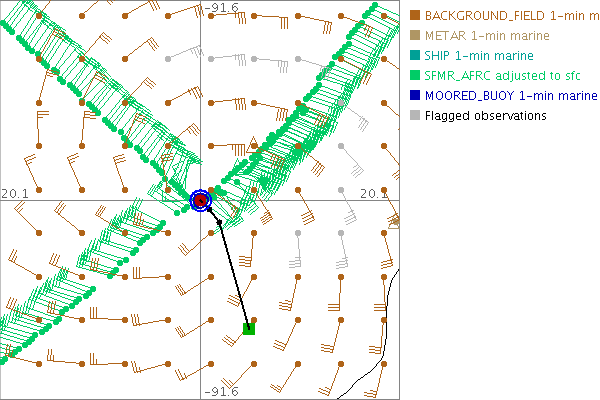The image size is (600, 400).
Task: Click the tan METAR legend square
Action: coord(414,36)
